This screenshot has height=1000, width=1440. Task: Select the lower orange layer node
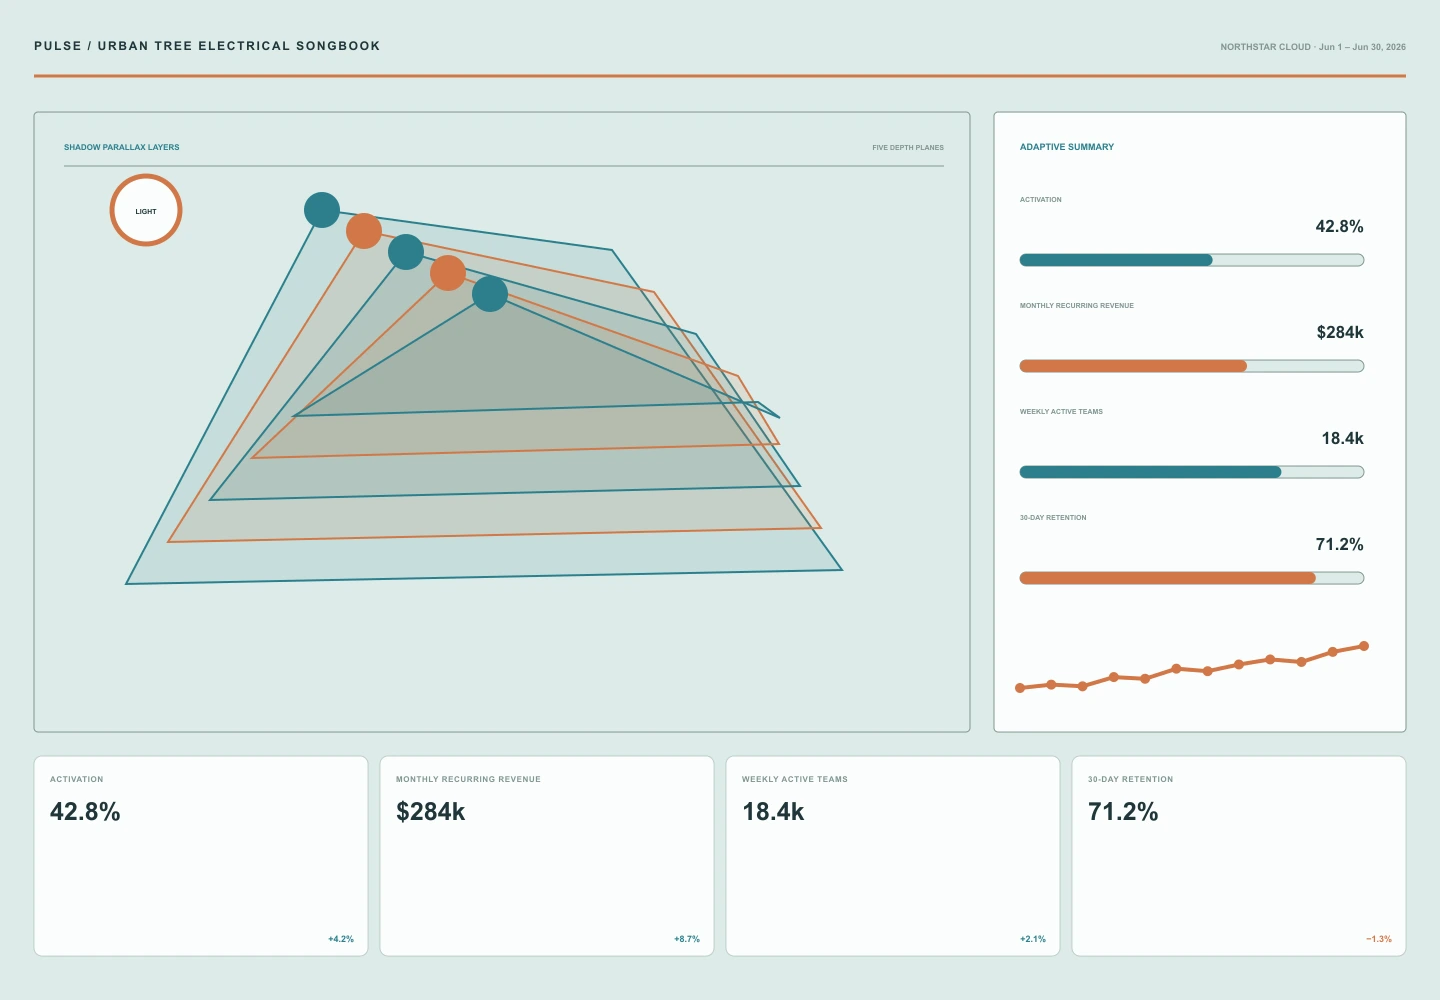tap(448, 273)
